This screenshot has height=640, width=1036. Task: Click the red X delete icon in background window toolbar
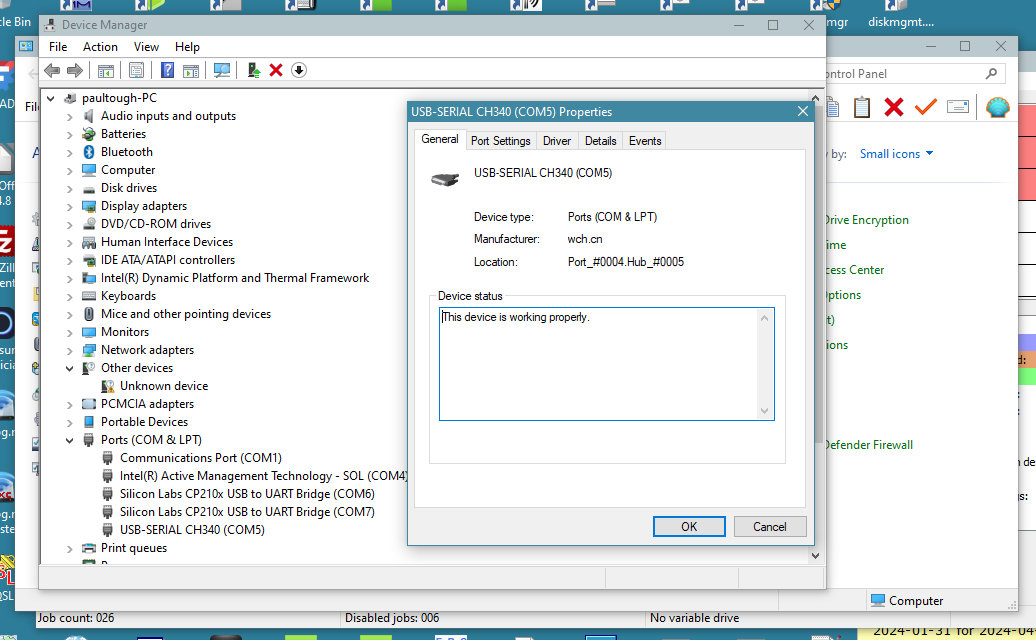893,107
